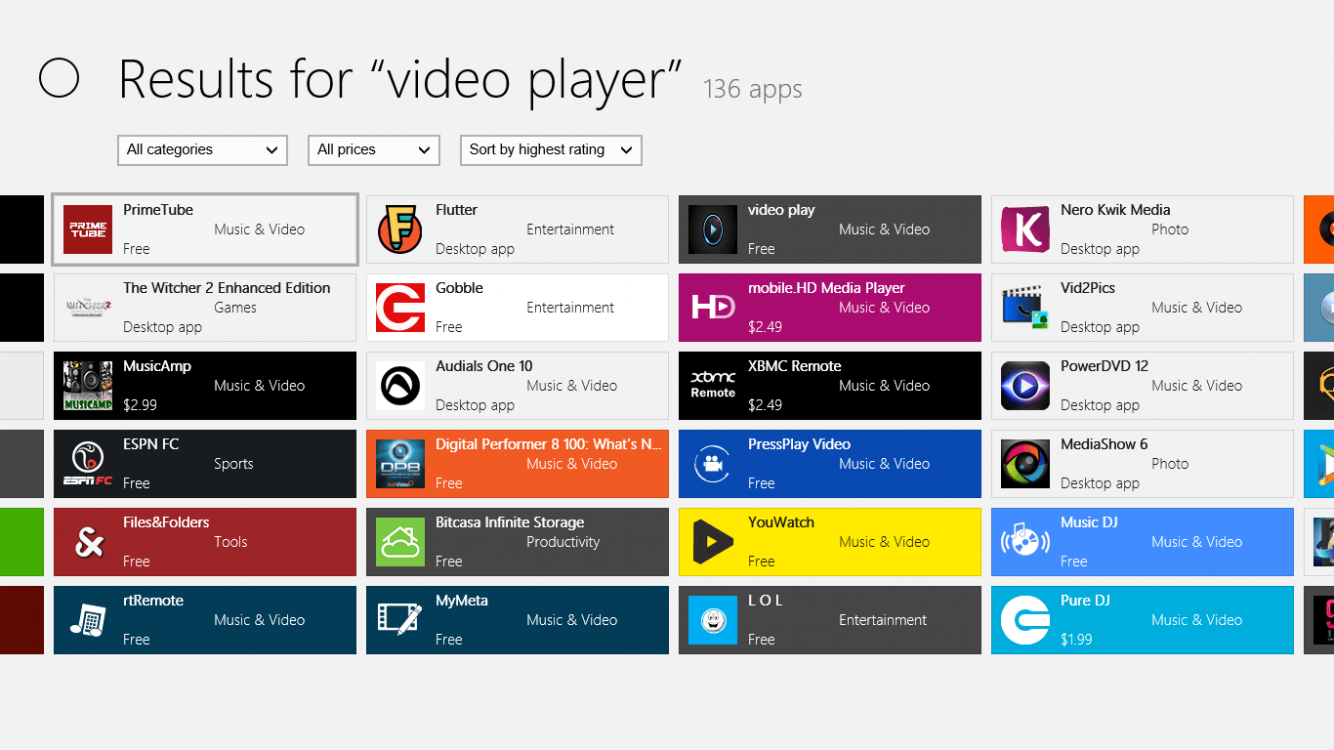Click the Games label on The Witcher 2
The width and height of the screenshot is (1334, 750).
coord(236,308)
